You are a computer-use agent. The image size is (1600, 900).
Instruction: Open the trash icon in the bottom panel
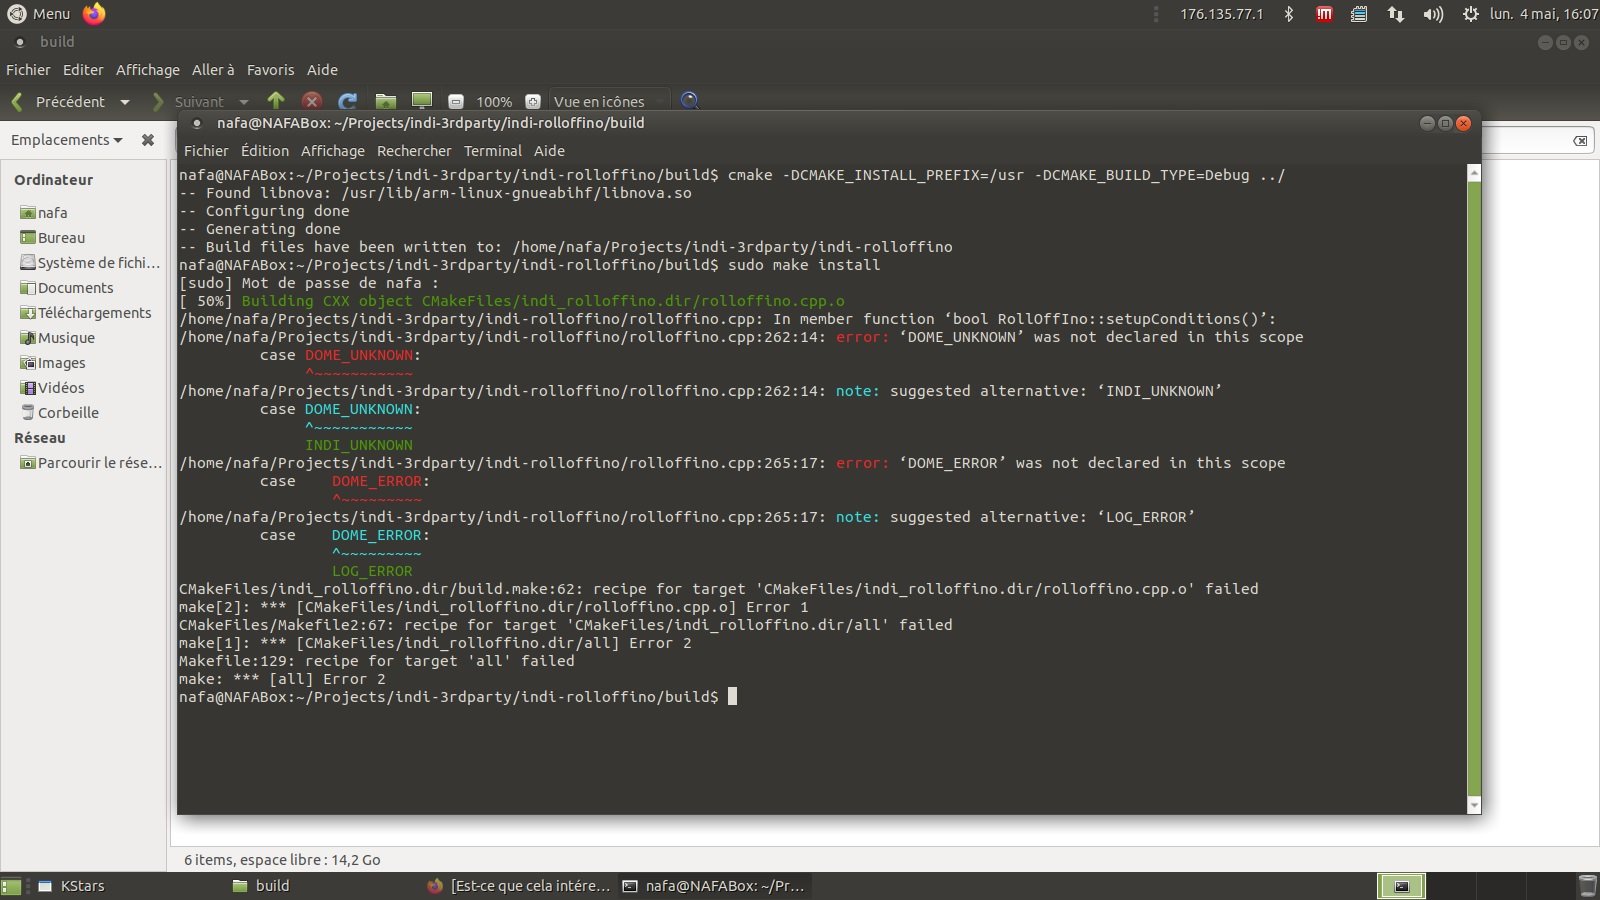(x=1587, y=886)
